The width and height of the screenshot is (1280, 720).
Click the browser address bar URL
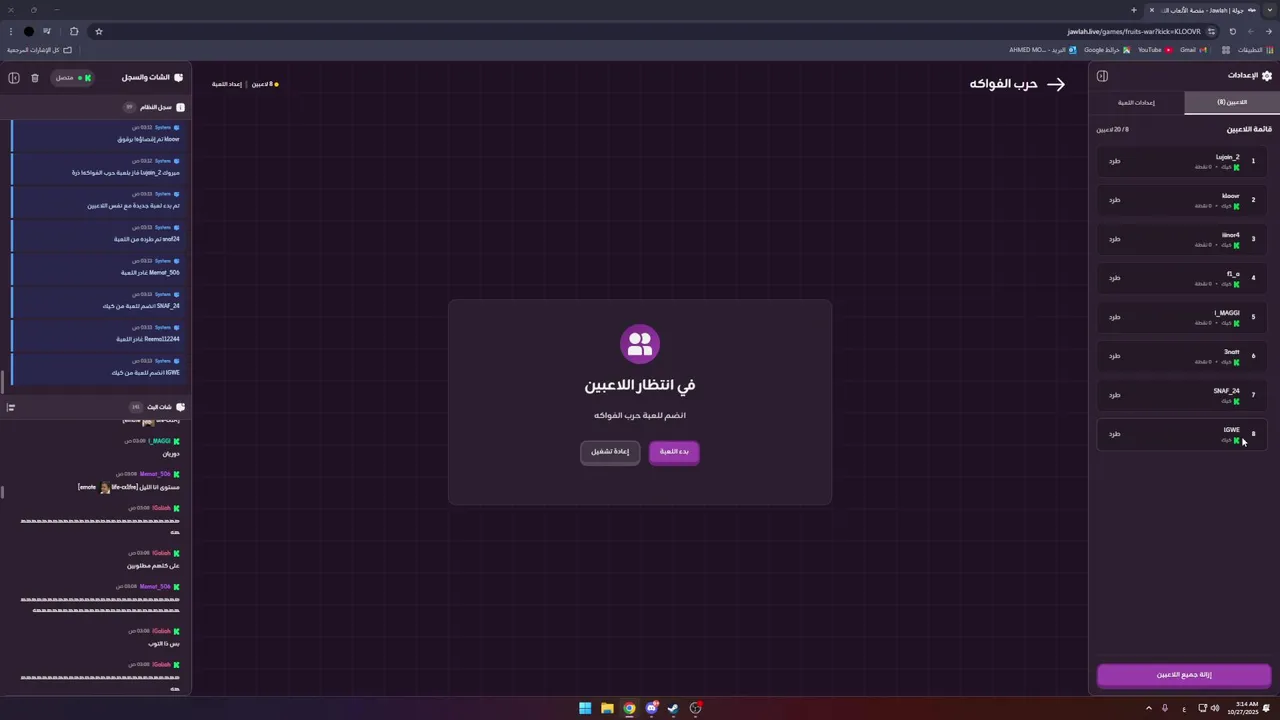1134,31
